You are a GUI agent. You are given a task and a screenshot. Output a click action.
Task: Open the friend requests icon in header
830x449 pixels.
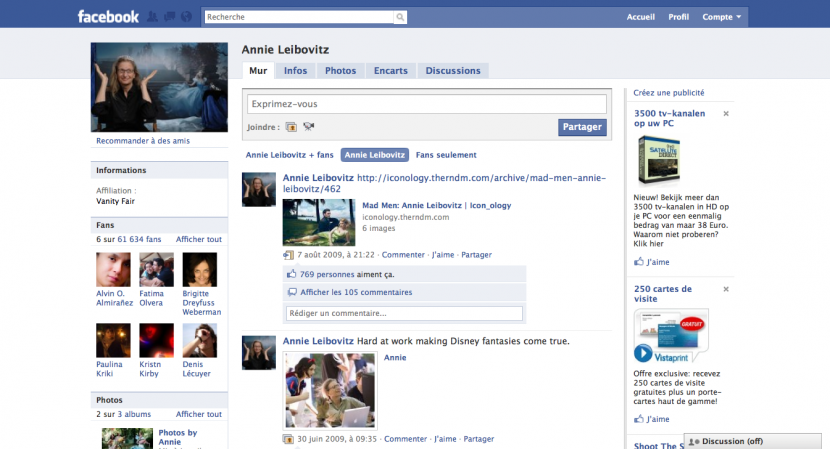152,17
